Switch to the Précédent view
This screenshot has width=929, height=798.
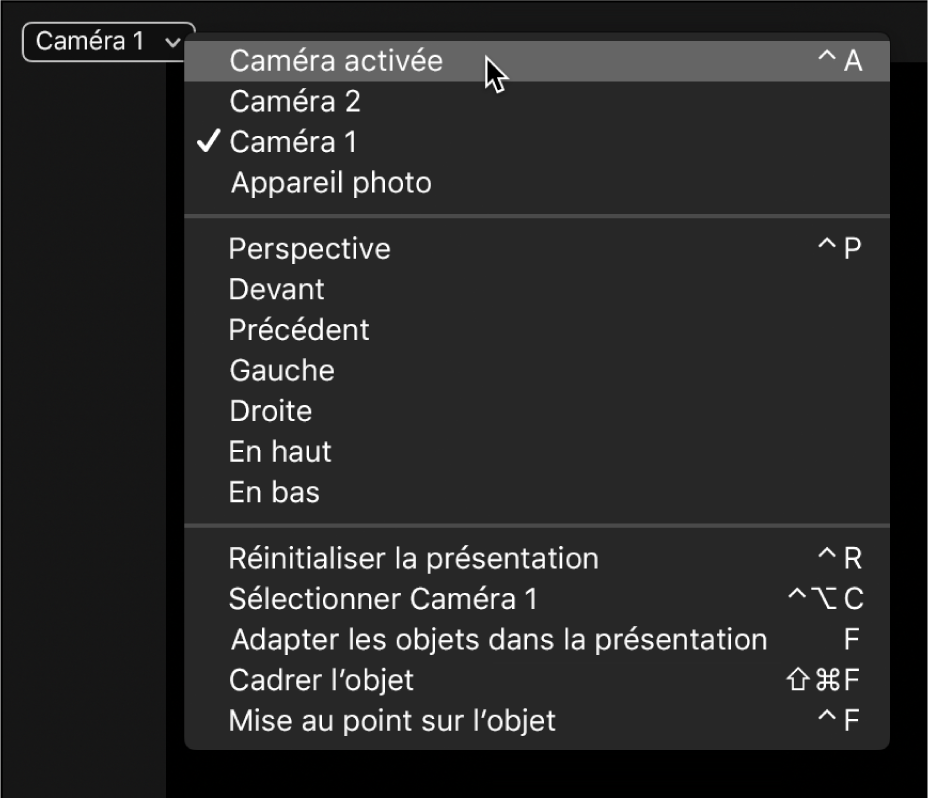pos(299,329)
